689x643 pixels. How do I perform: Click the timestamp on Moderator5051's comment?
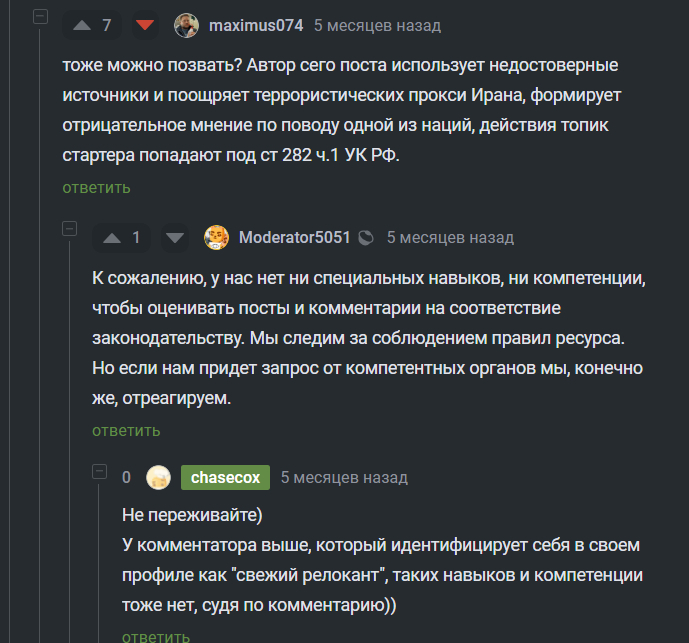coord(450,238)
